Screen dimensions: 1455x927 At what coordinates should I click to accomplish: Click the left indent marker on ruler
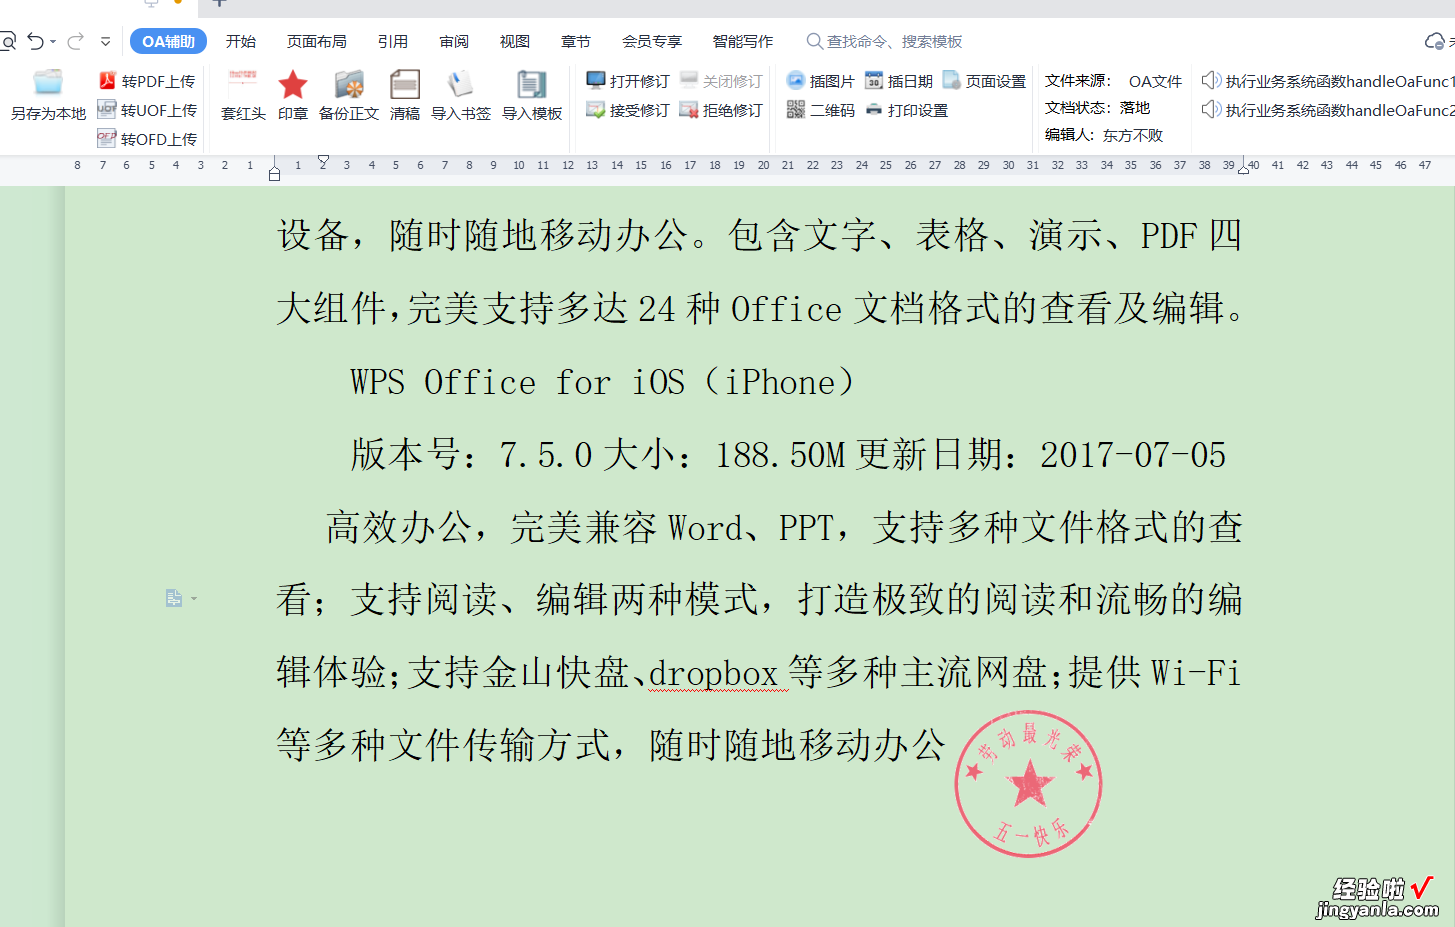click(275, 174)
